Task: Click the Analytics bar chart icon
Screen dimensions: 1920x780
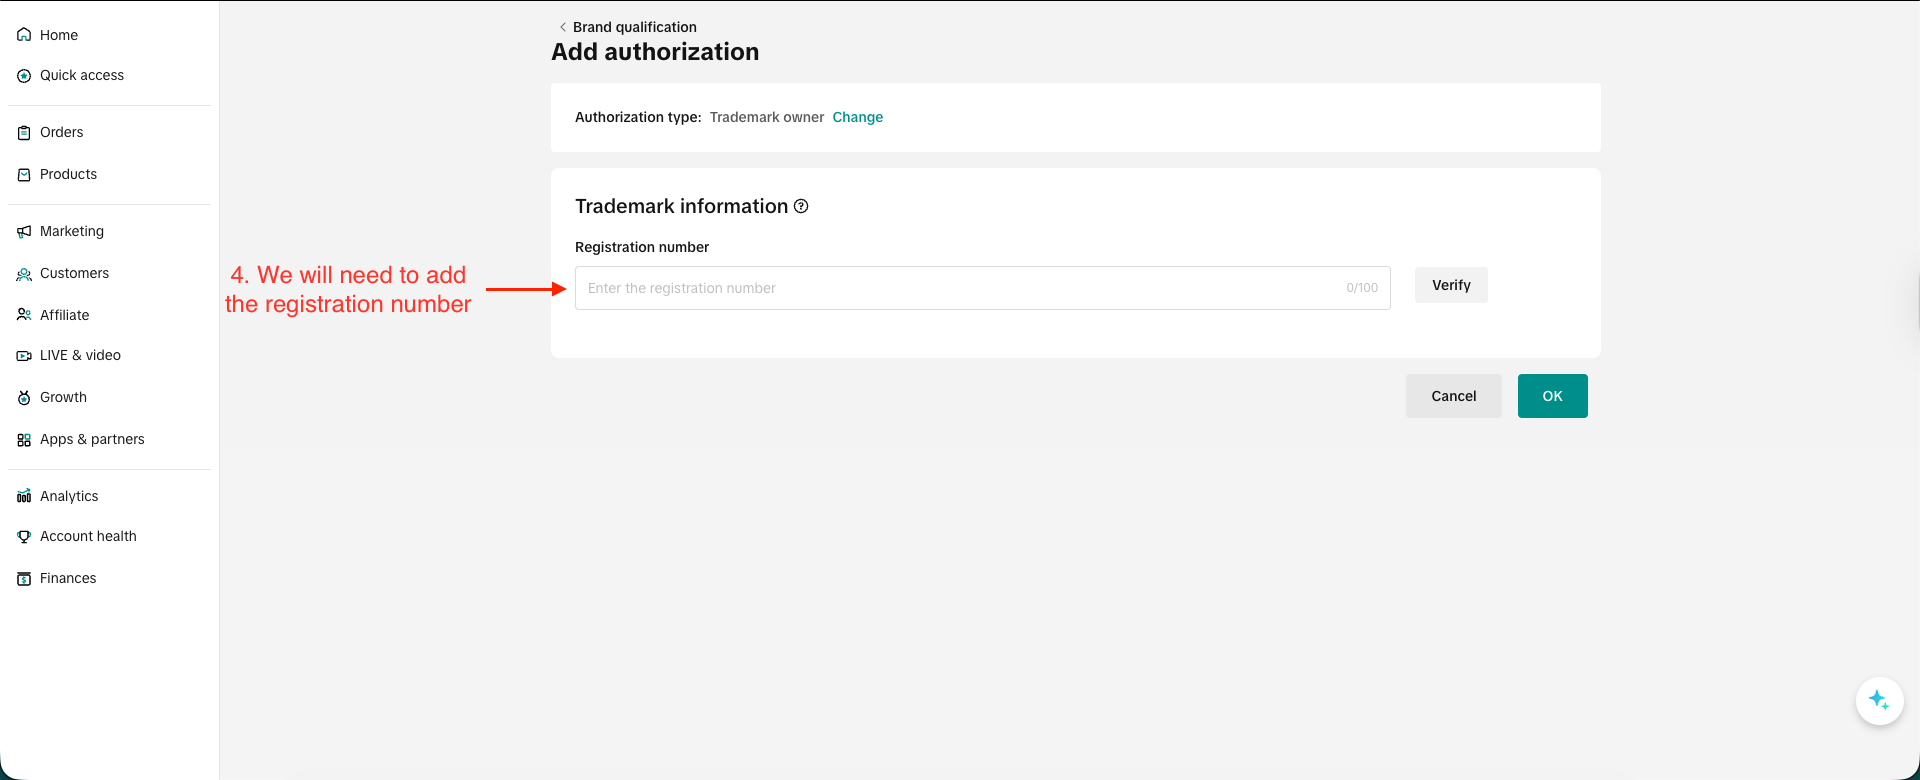Action: tap(24, 496)
